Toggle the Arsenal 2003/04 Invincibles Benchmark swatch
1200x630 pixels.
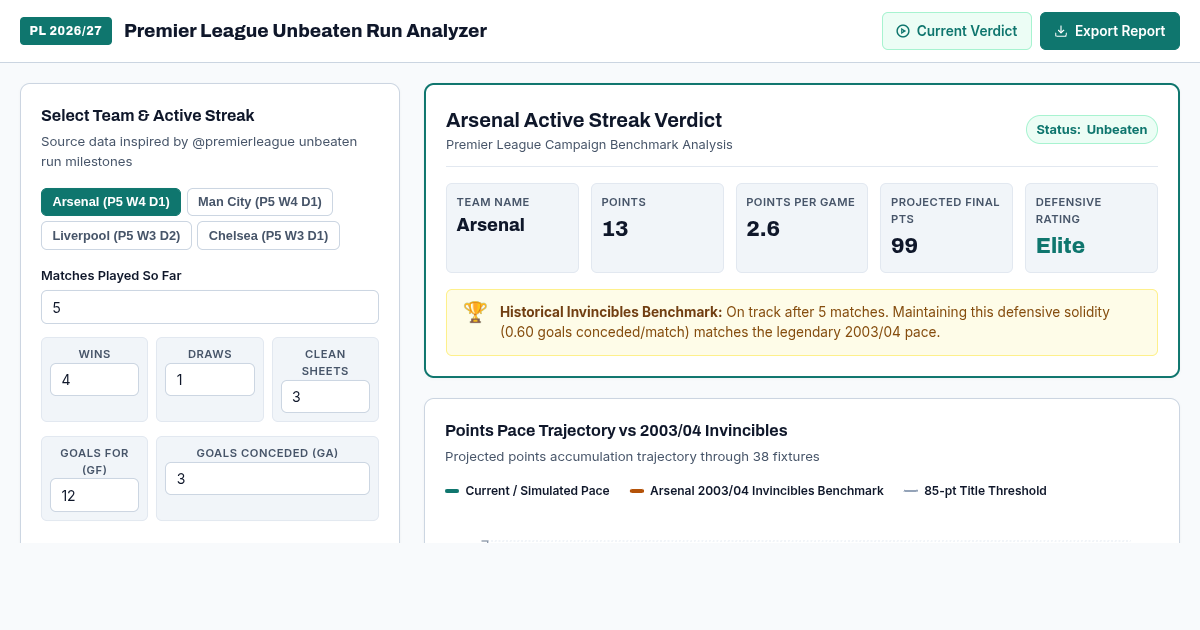pyautogui.click(x=637, y=491)
